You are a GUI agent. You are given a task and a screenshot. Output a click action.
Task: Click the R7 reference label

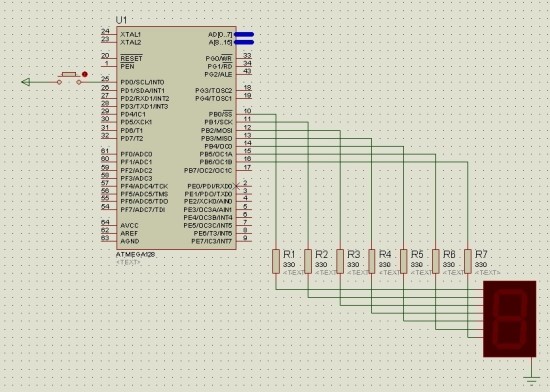[x=481, y=254]
